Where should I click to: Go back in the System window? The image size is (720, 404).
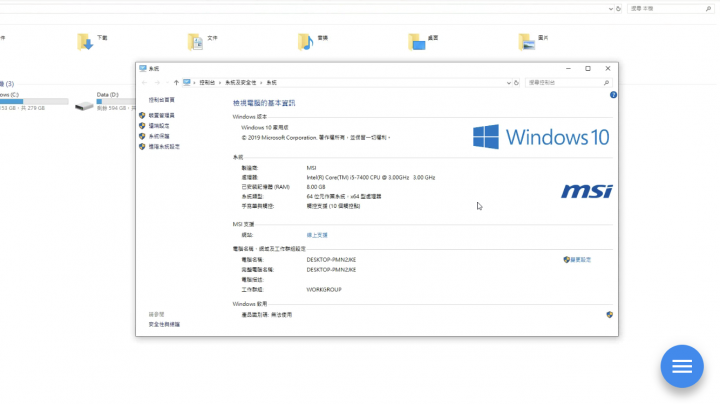click(145, 83)
